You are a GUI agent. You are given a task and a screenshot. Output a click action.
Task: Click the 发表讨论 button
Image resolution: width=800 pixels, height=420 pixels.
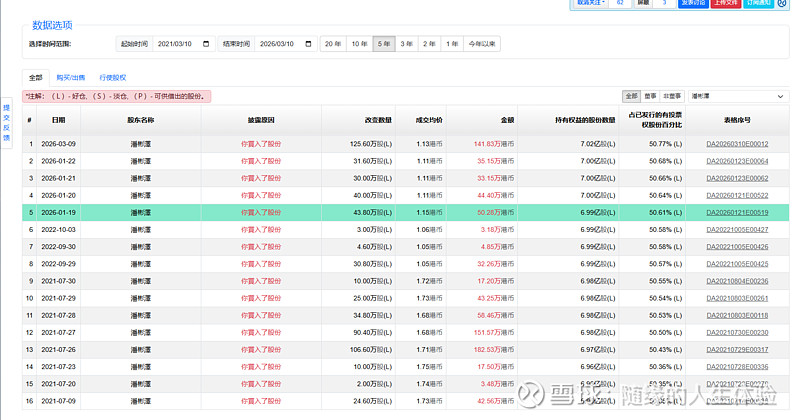click(x=693, y=4)
